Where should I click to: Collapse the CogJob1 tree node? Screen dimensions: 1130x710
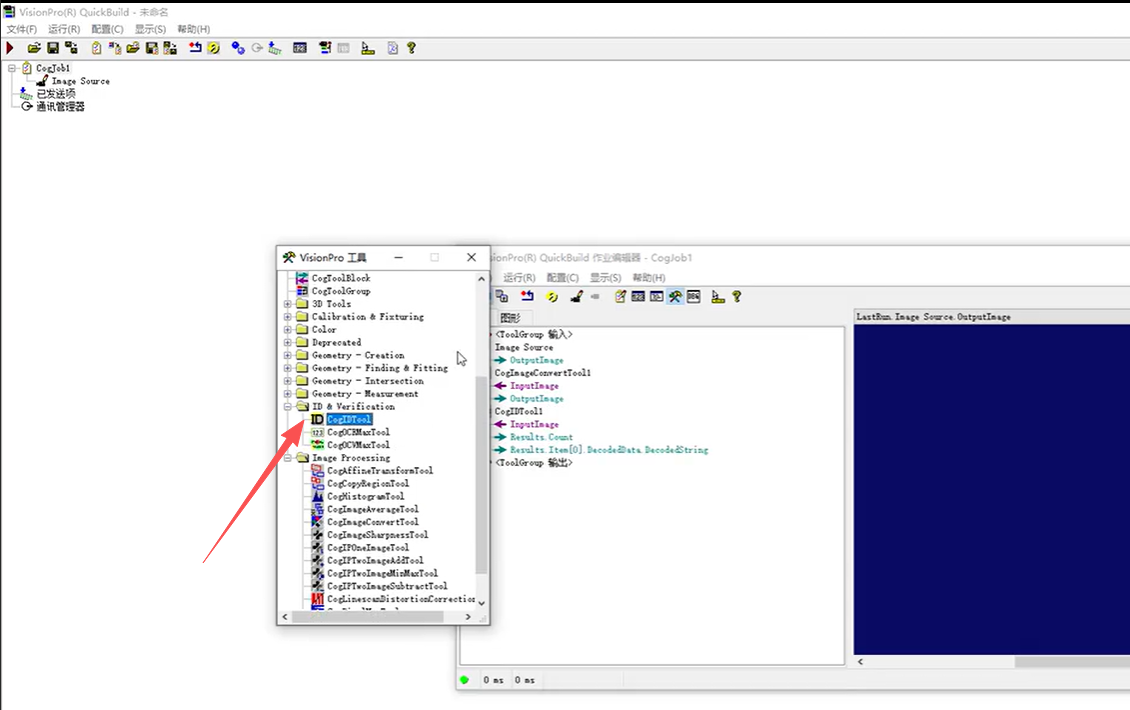pyautogui.click(x=12, y=68)
